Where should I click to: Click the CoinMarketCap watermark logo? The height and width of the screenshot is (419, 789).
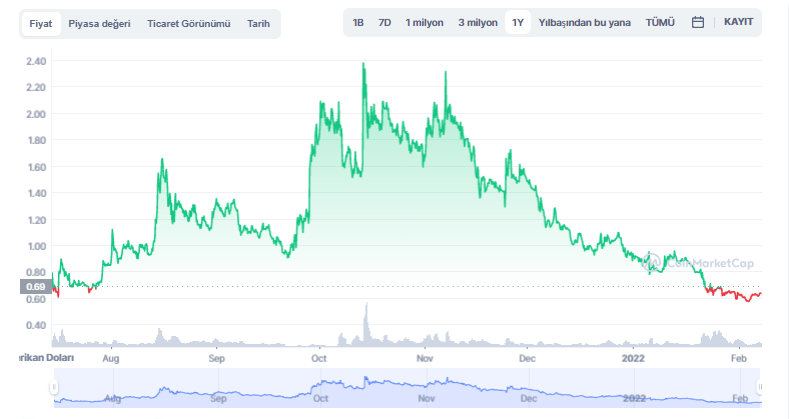coord(698,264)
